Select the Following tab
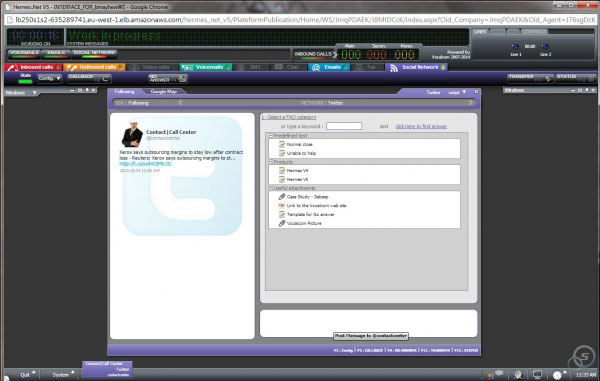 click(124, 91)
